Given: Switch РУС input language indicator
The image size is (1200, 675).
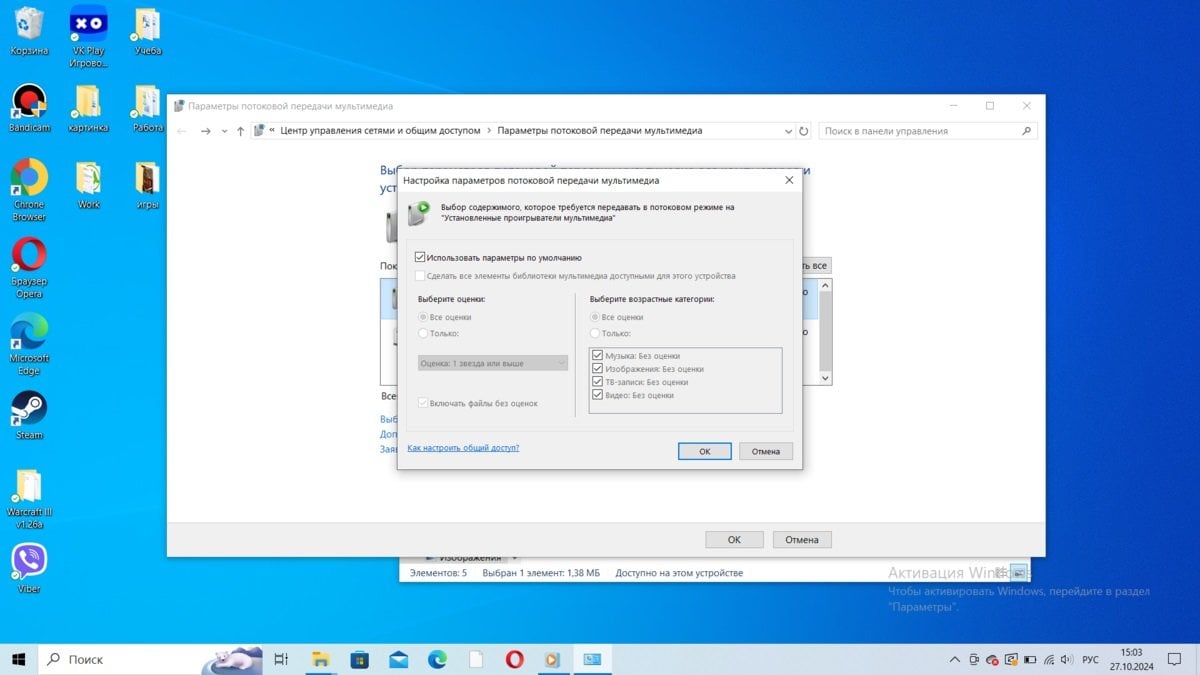Looking at the screenshot, I should [x=1091, y=660].
